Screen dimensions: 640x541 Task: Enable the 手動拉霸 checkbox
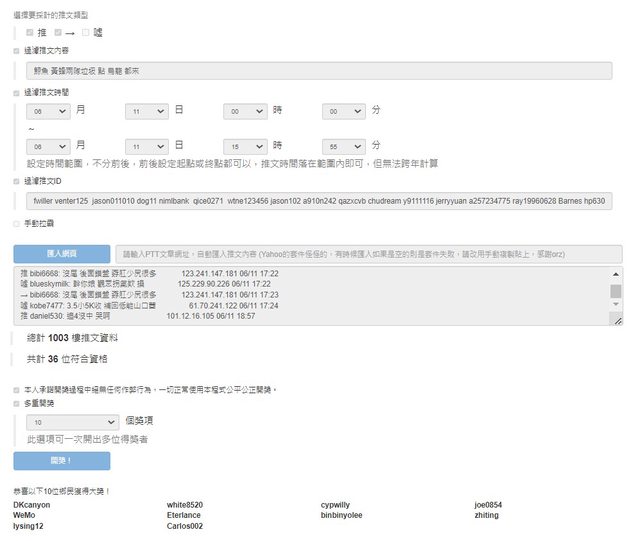(x=17, y=223)
